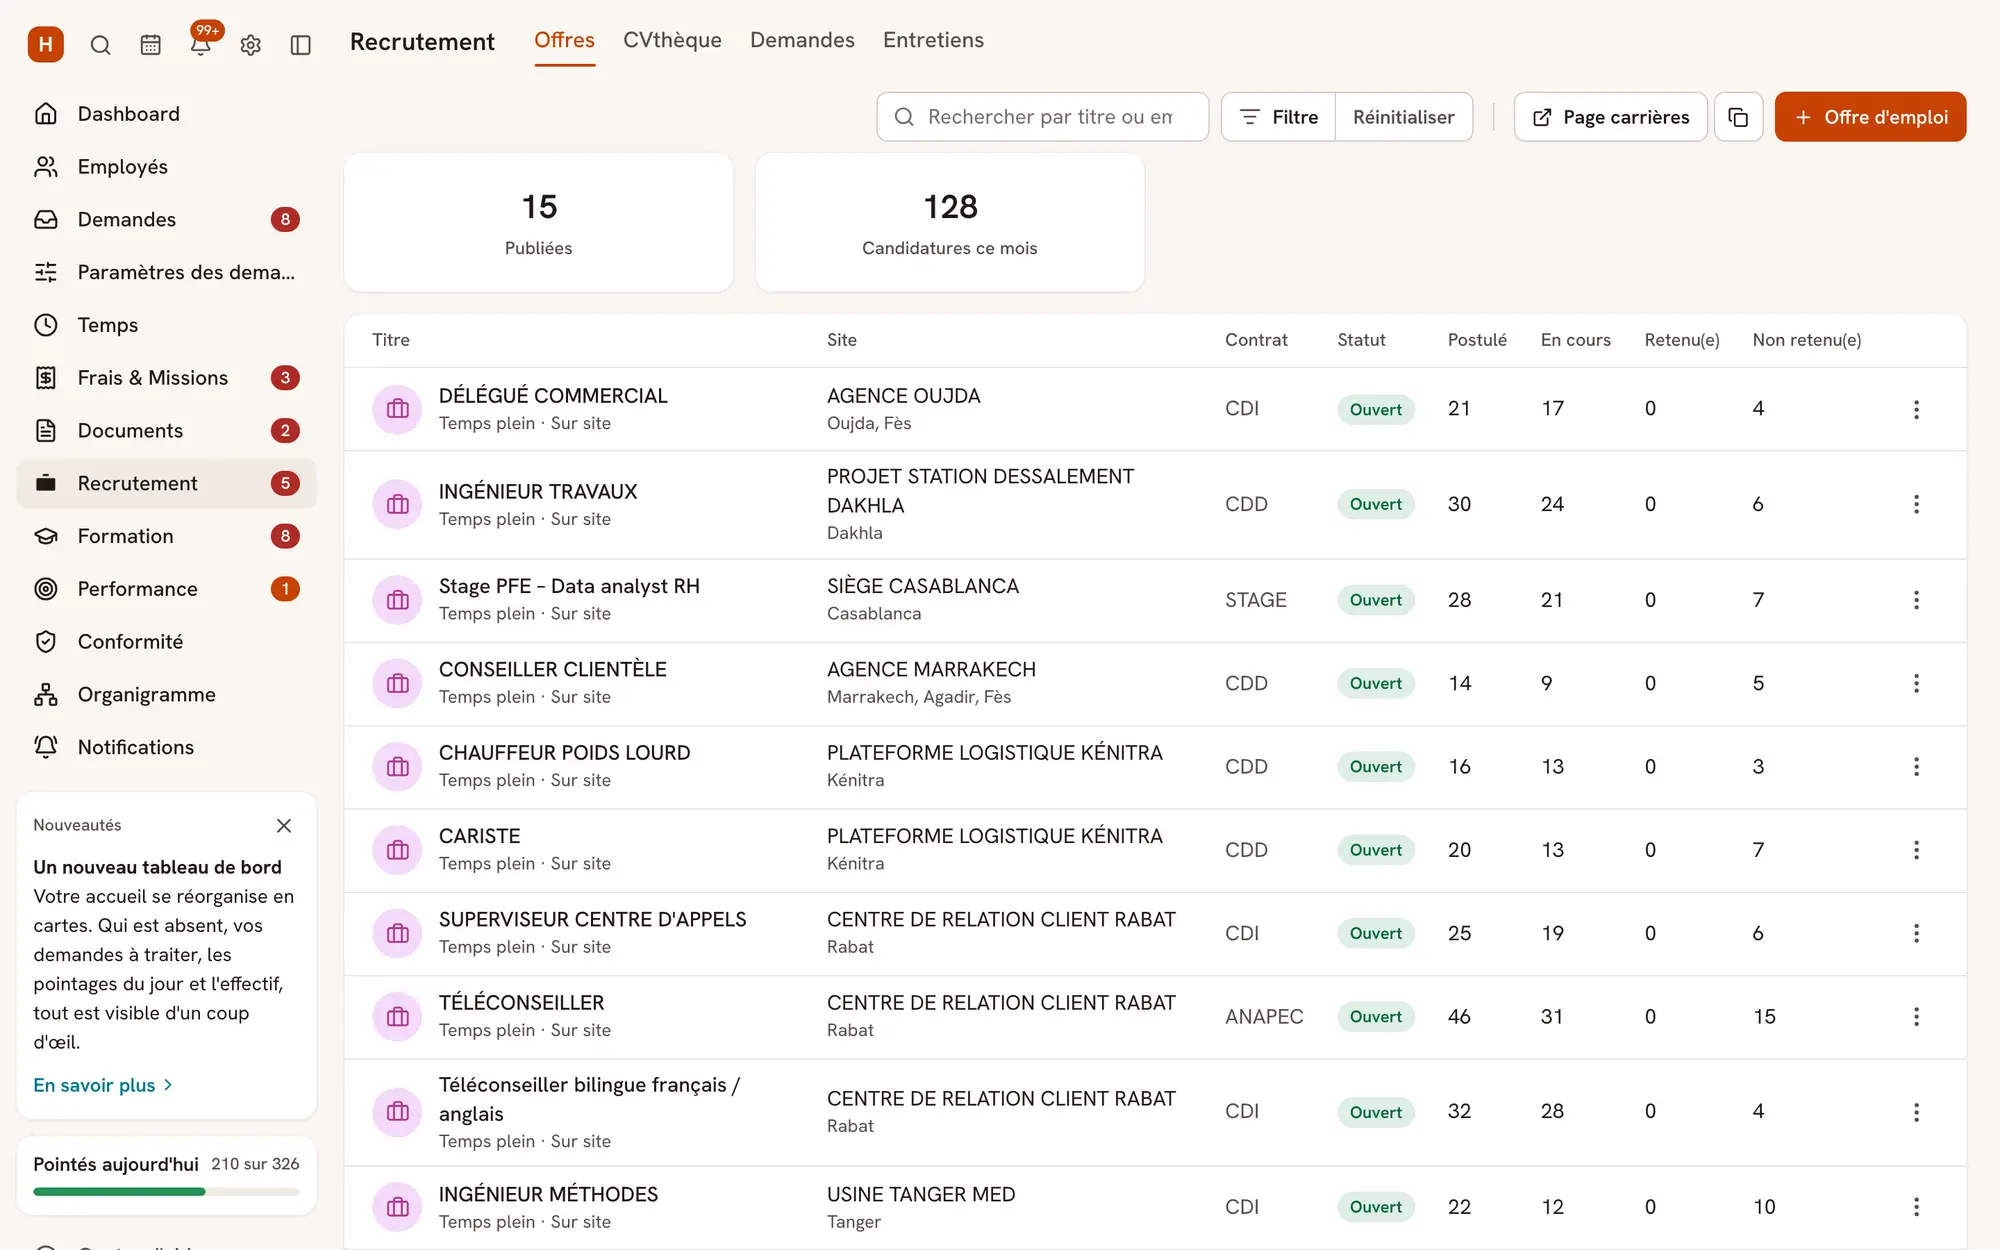Open row menu for Stage PFE Data analyst
2000x1250 pixels.
(1916, 600)
